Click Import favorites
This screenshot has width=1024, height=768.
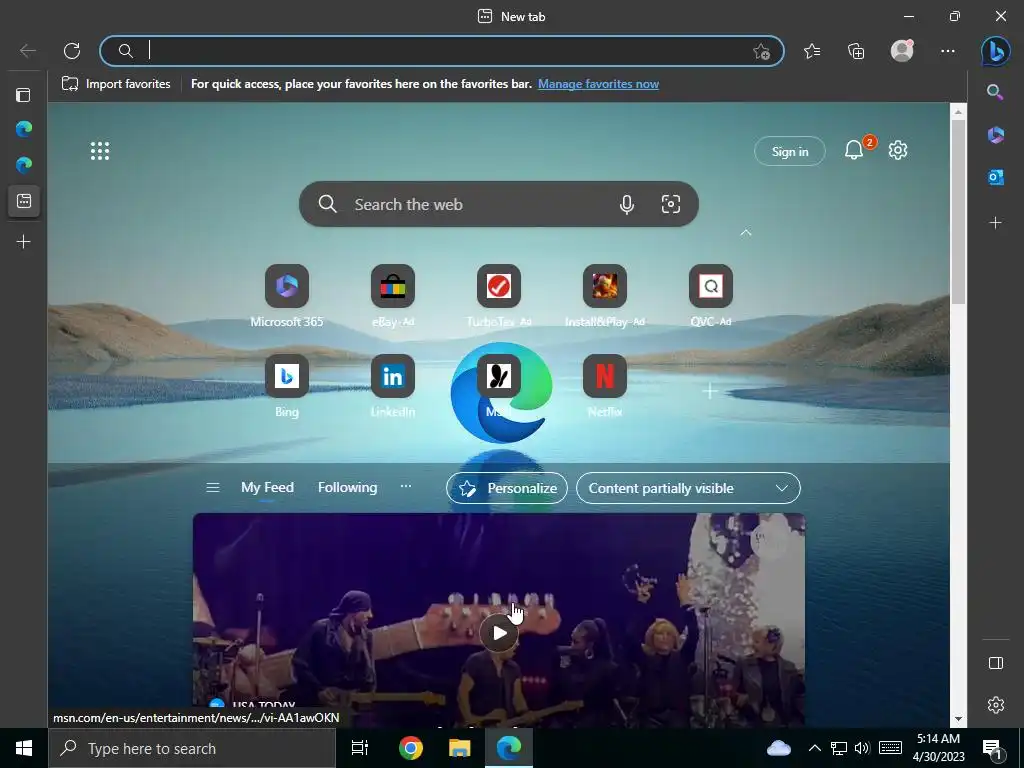116,84
